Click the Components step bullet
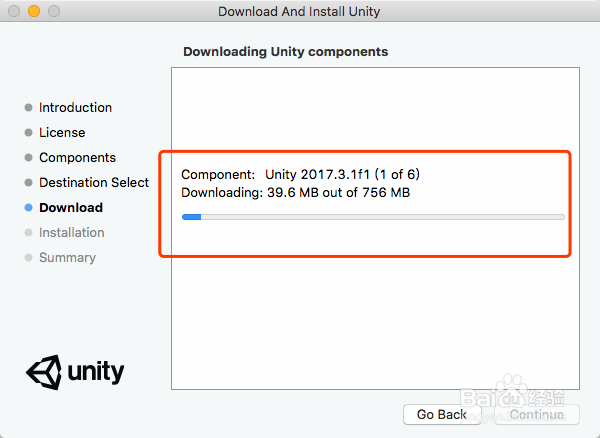The height and width of the screenshot is (438, 600). coord(28,158)
